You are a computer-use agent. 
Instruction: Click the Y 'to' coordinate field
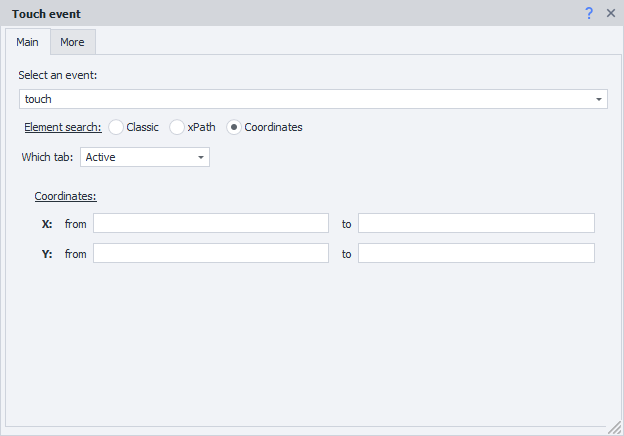pos(476,253)
